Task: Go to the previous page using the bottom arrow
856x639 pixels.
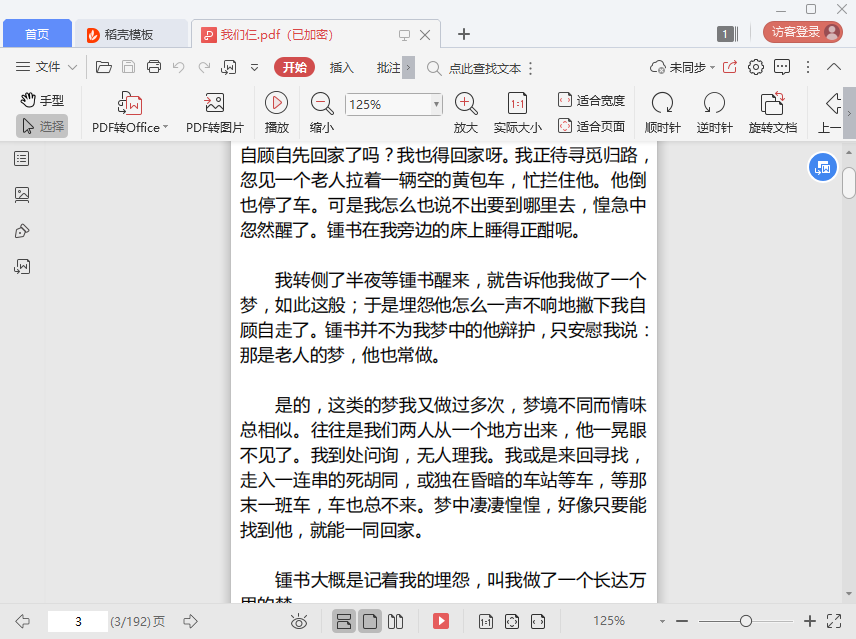Action: click(x=22, y=621)
